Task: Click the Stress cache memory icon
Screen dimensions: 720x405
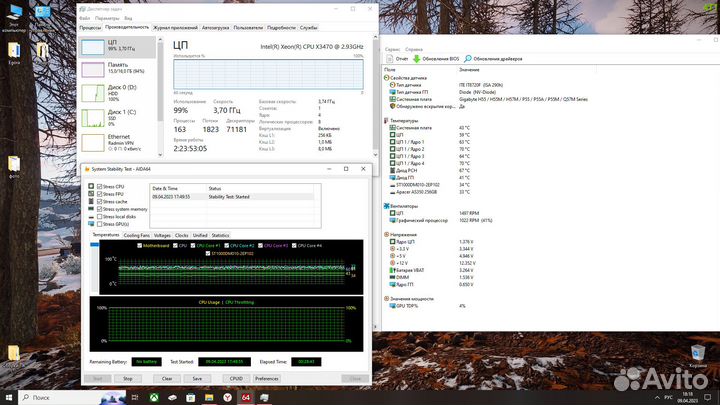Action: pyautogui.click(x=91, y=202)
